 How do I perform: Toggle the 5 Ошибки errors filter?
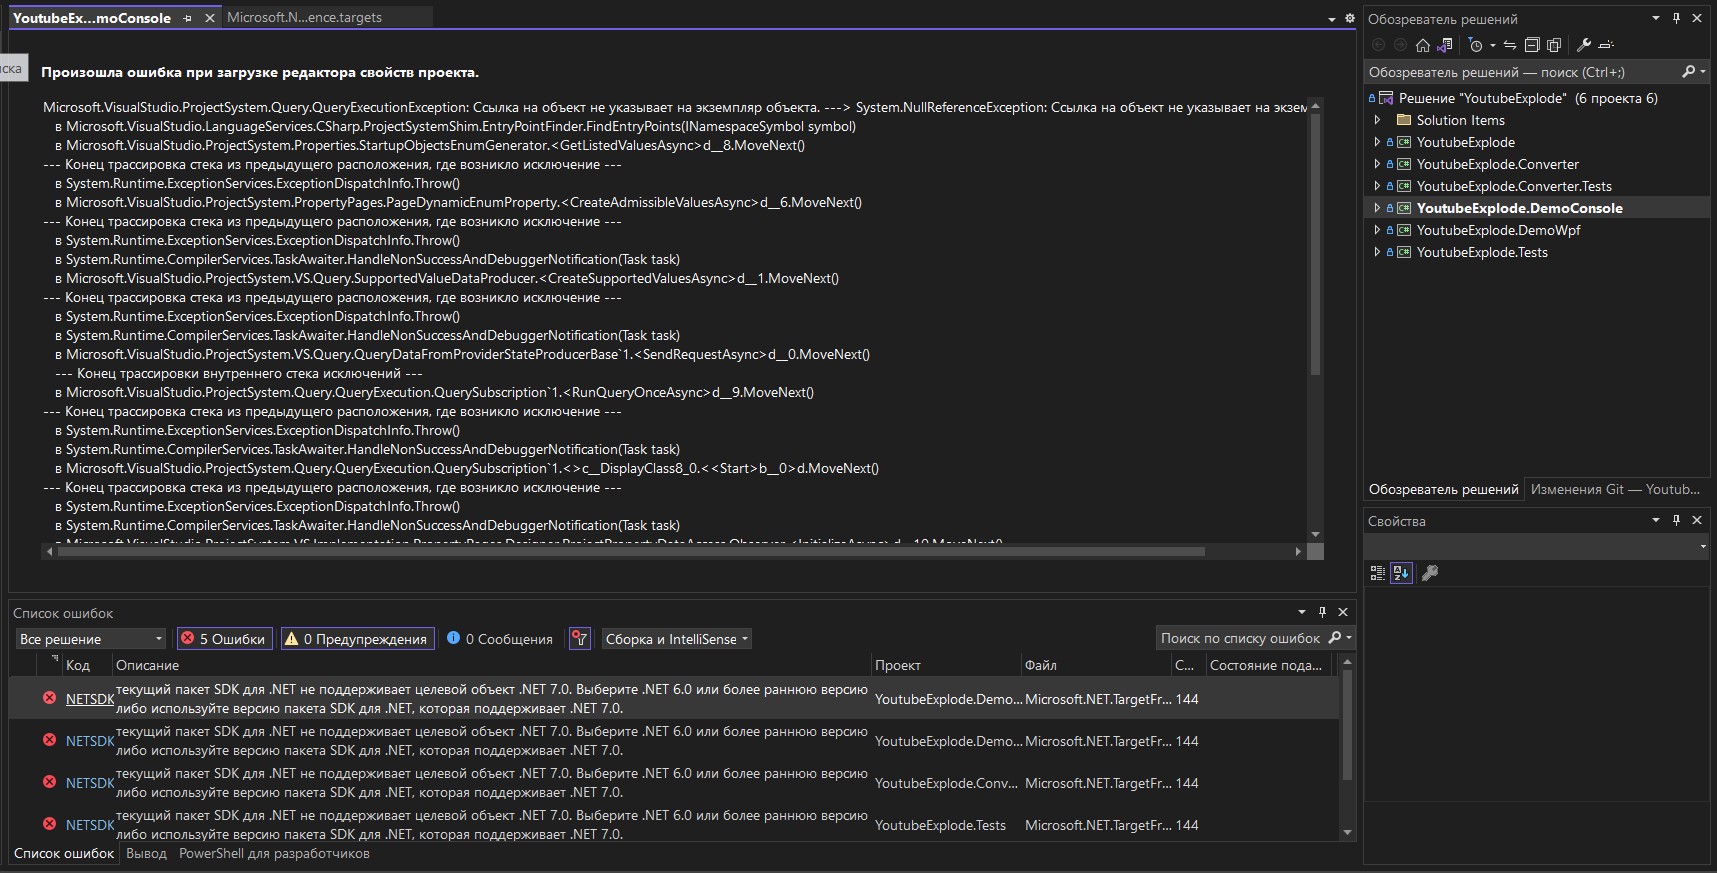tap(223, 639)
